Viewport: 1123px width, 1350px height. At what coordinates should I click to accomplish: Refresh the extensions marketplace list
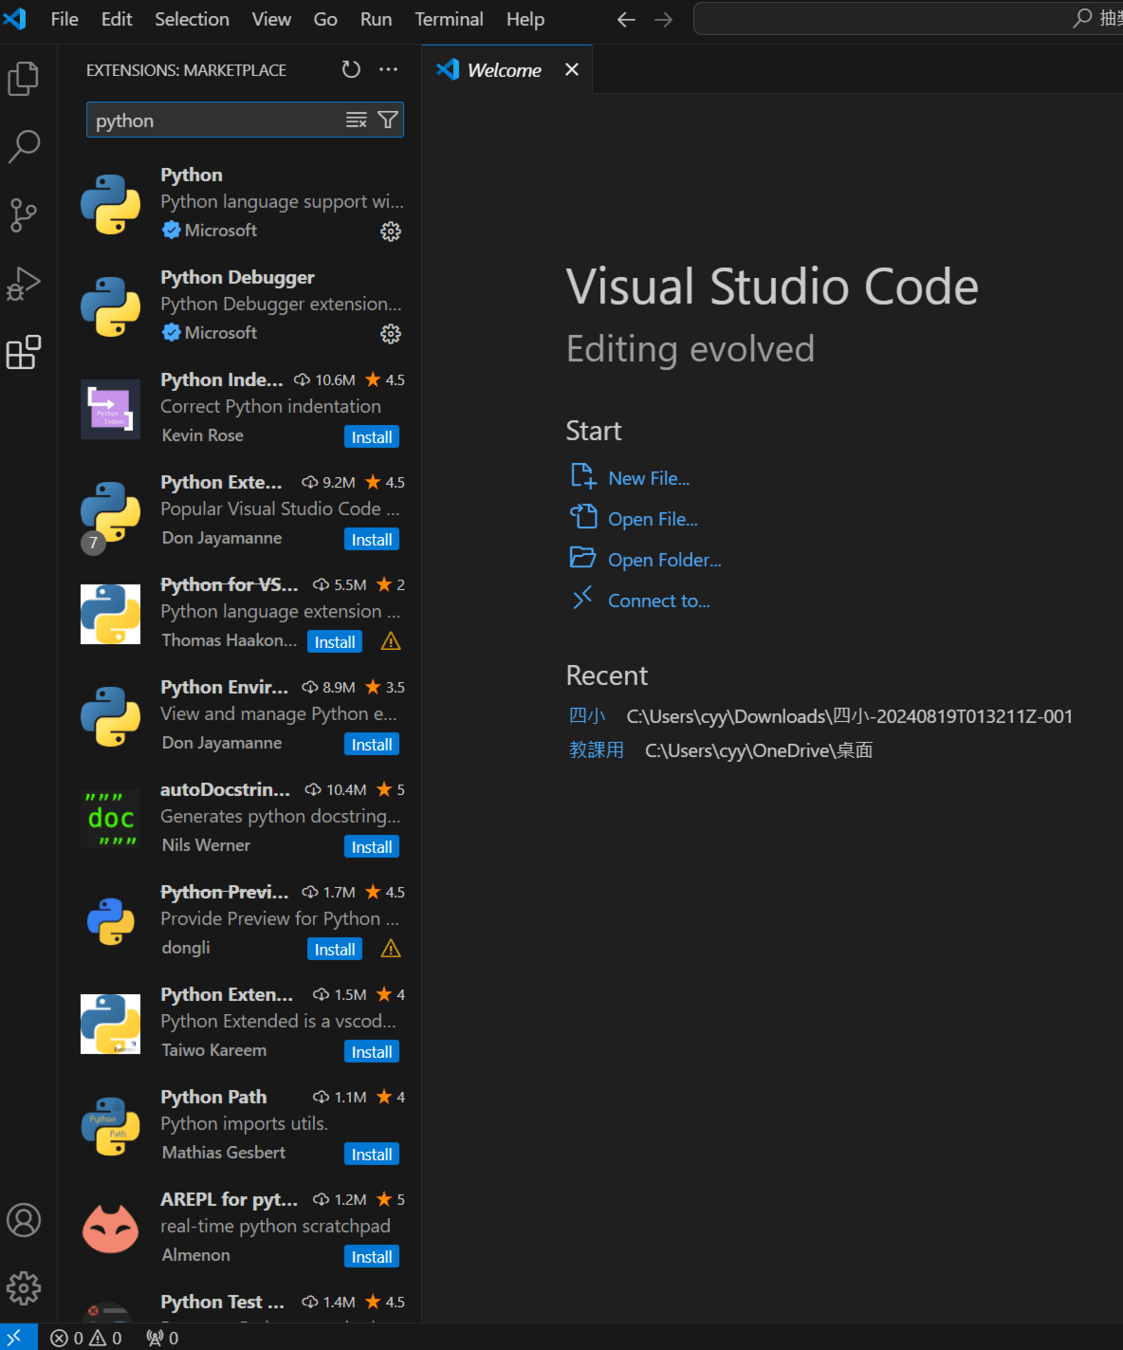(351, 69)
